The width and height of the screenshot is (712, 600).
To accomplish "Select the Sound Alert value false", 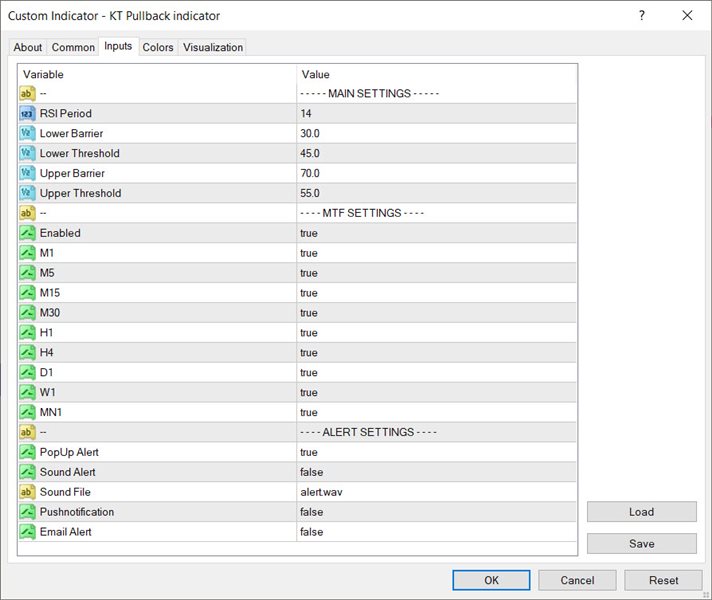I will point(312,472).
